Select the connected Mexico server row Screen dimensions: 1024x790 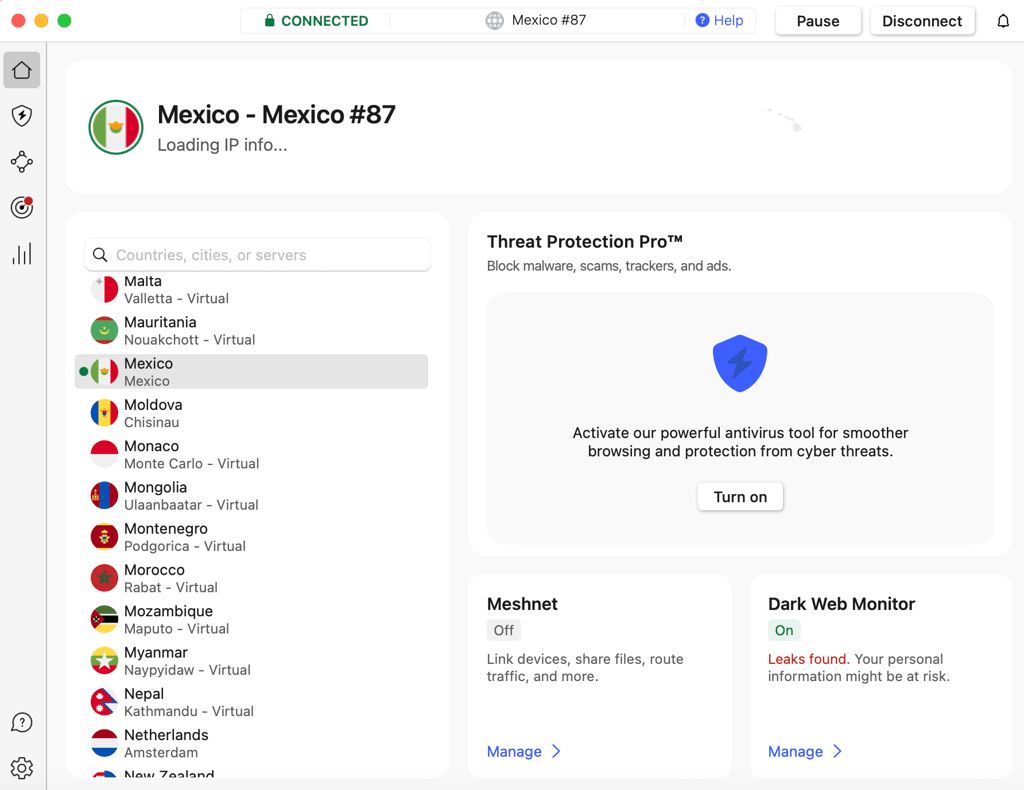click(x=251, y=371)
